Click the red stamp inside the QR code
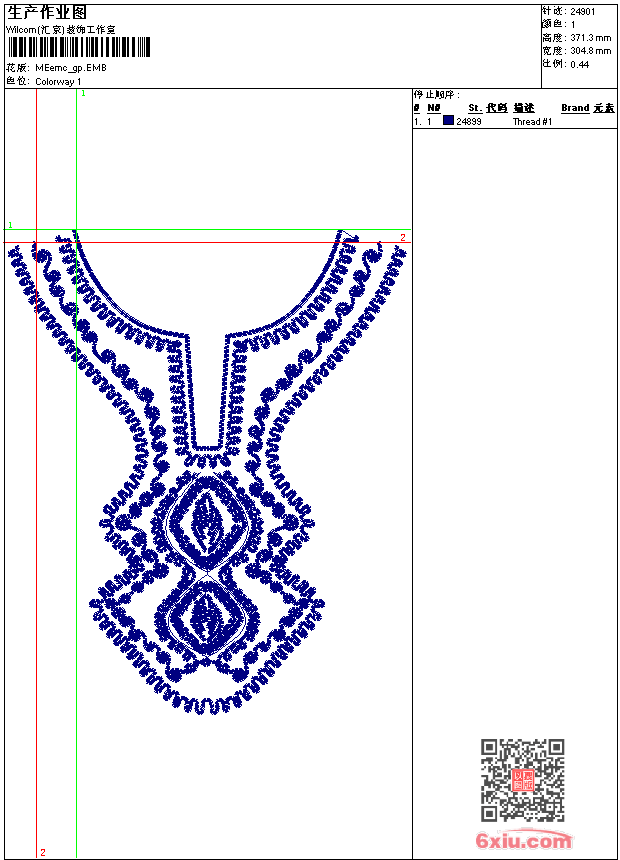 tap(523, 780)
